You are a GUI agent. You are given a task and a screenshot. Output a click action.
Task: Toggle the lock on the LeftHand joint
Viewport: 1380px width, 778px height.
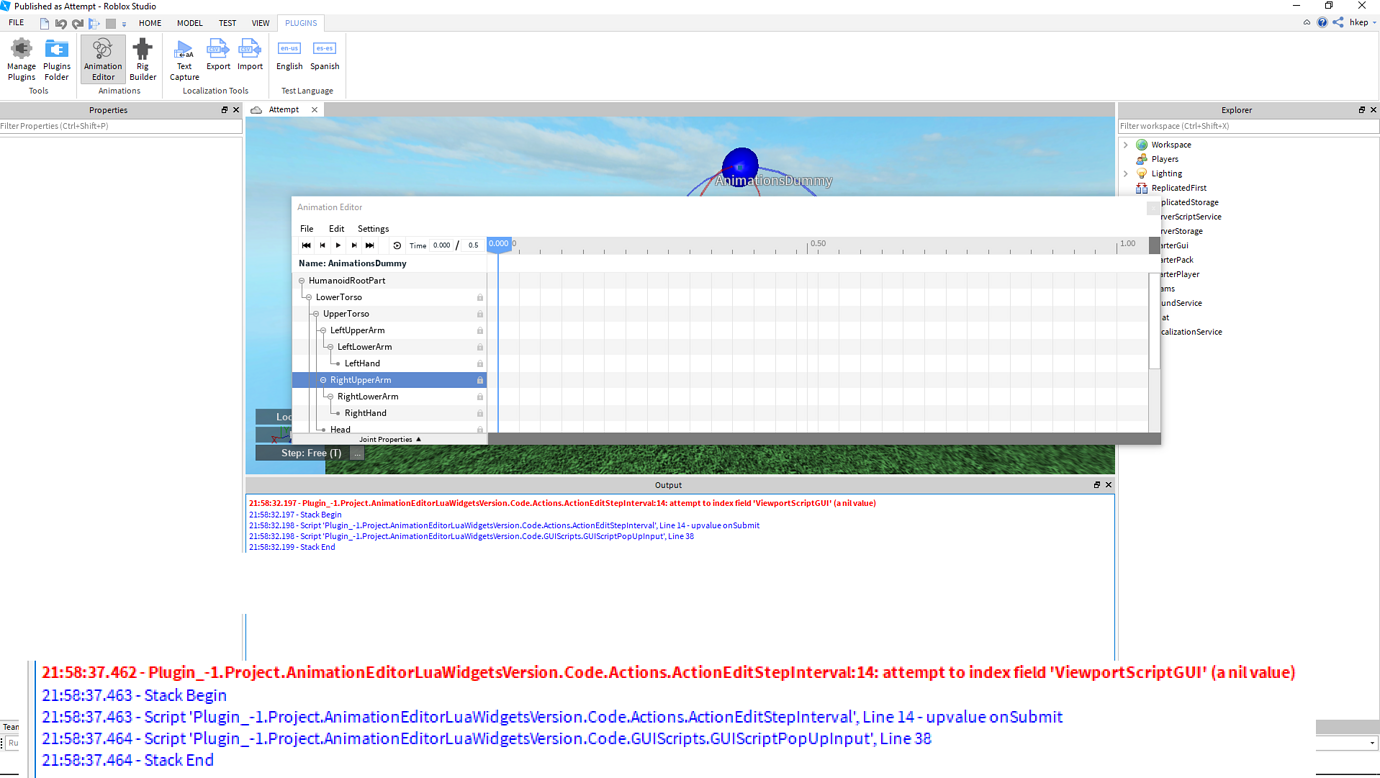pyautogui.click(x=480, y=364)
